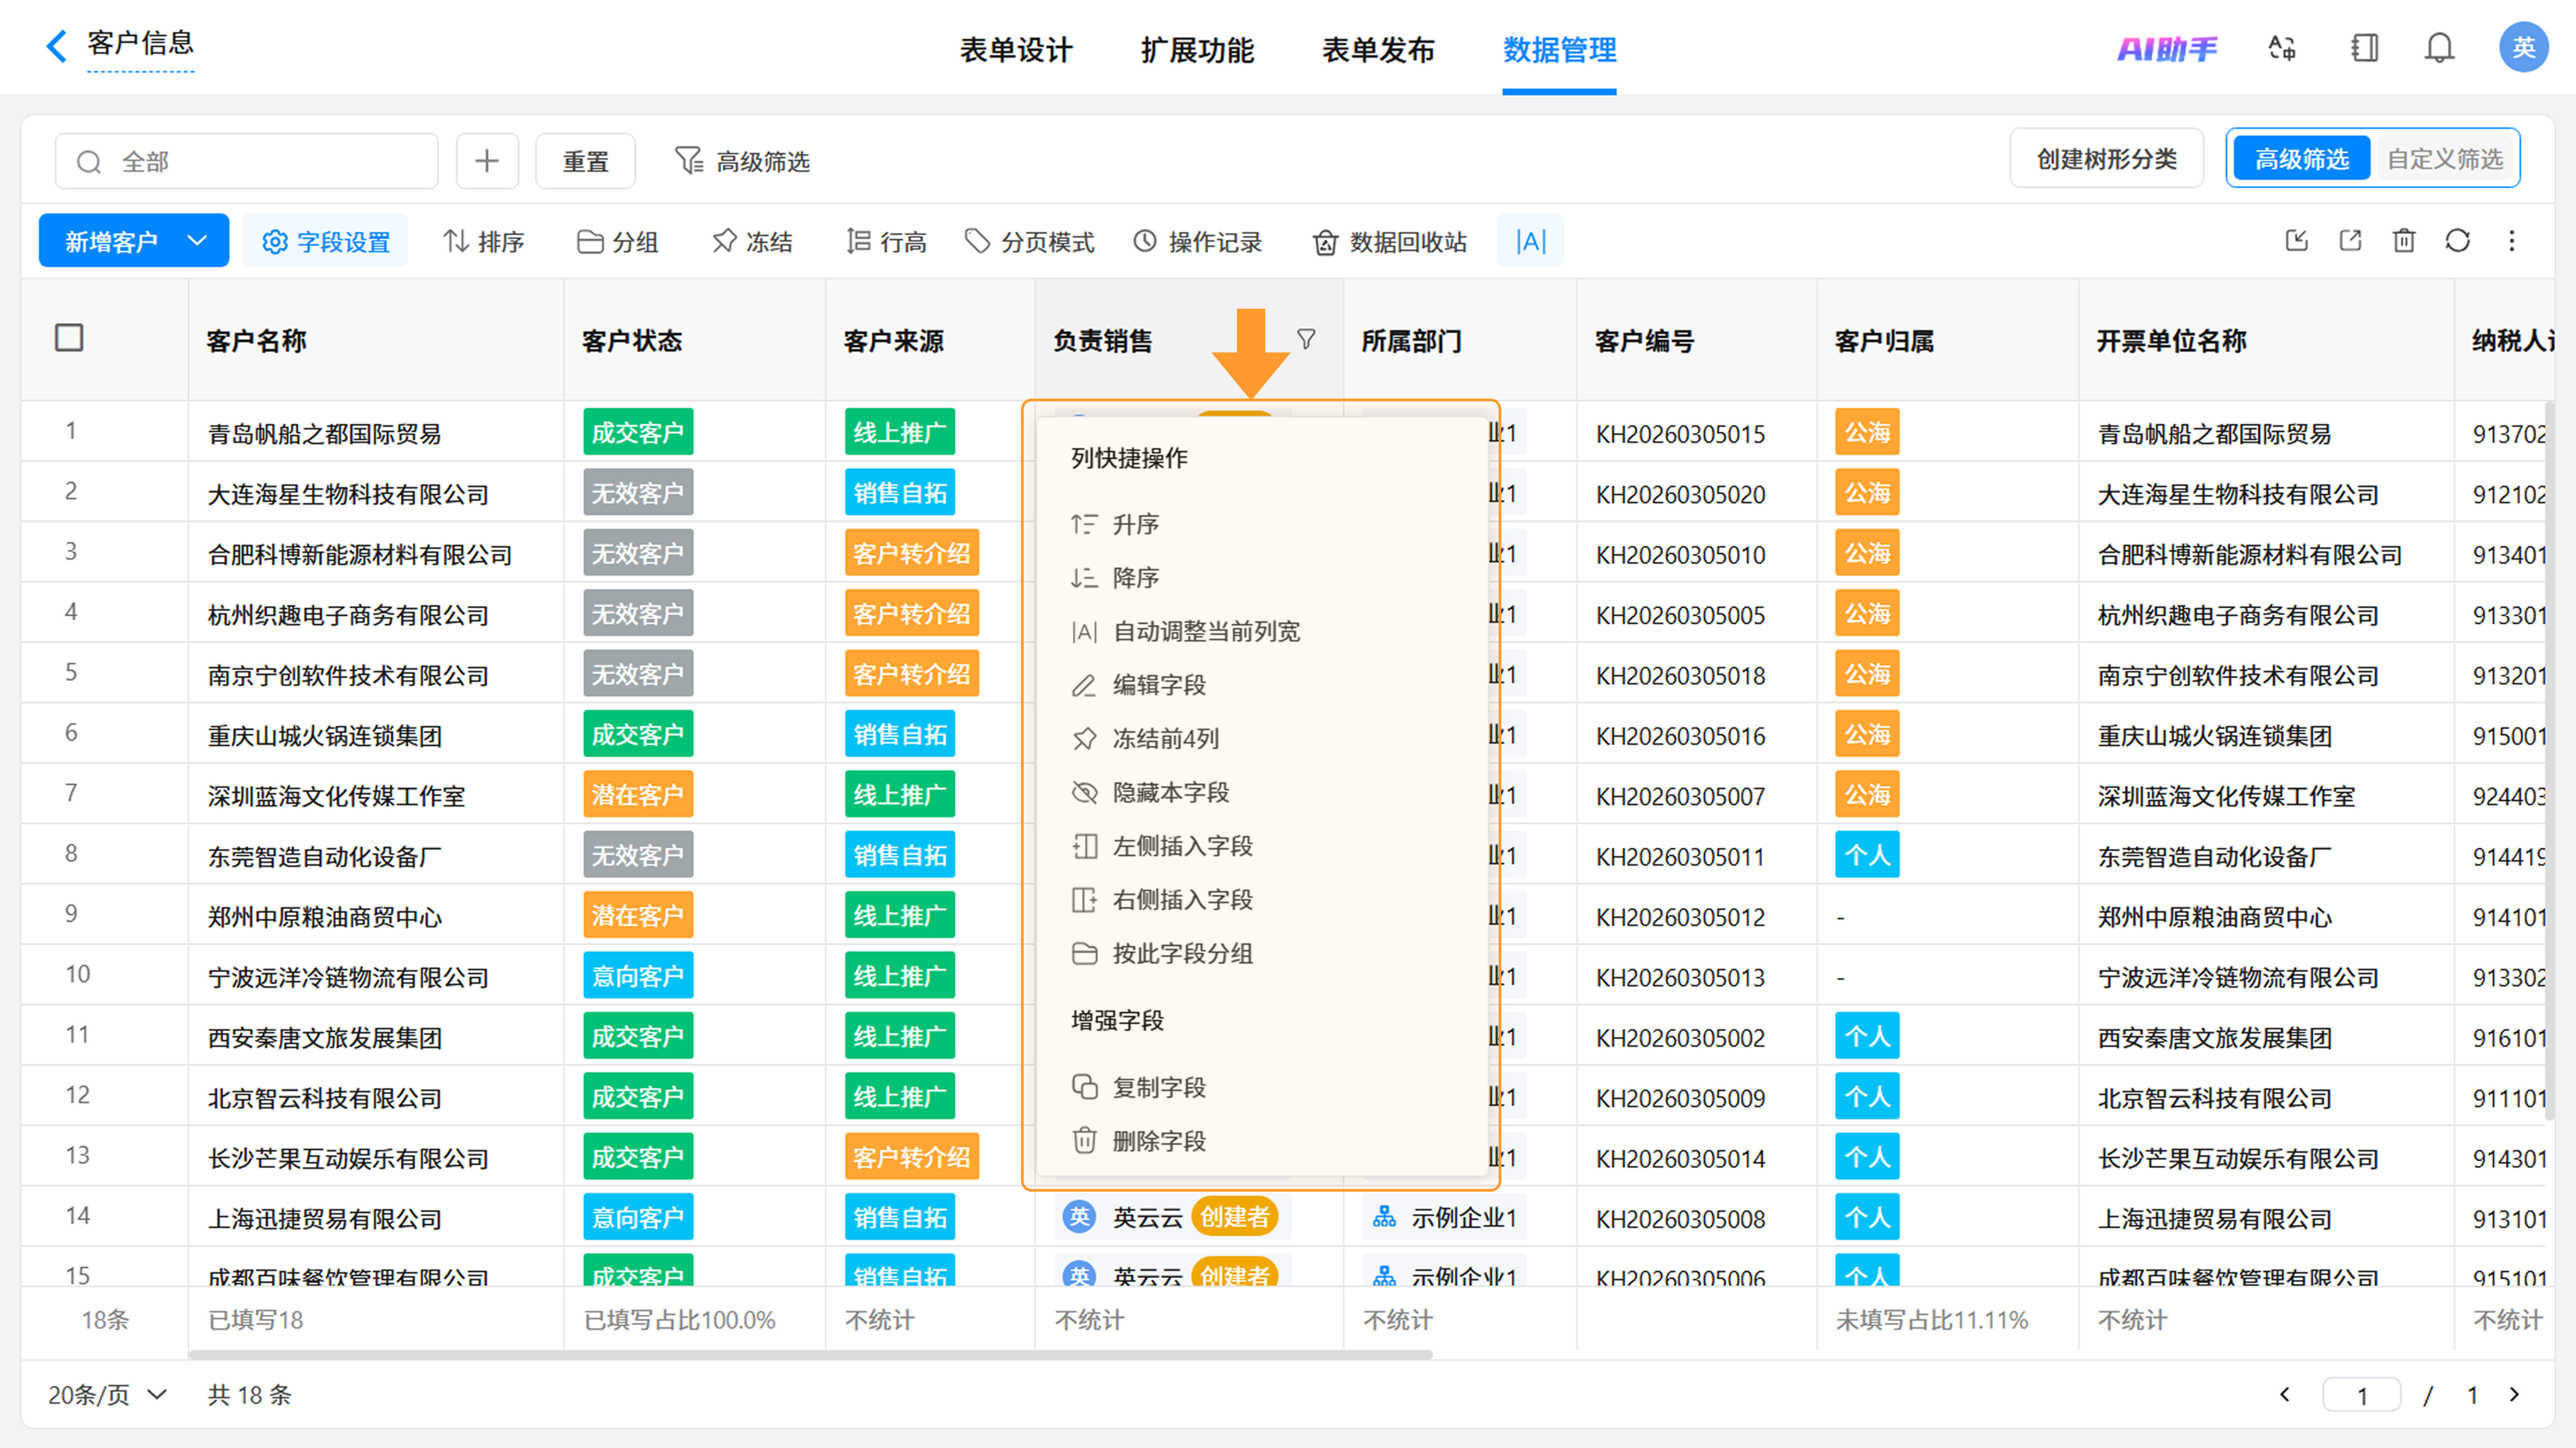Click the auto column width |A| toolbar icon
This screenshot has height=1448, width=2576.
pos(1530,241)
